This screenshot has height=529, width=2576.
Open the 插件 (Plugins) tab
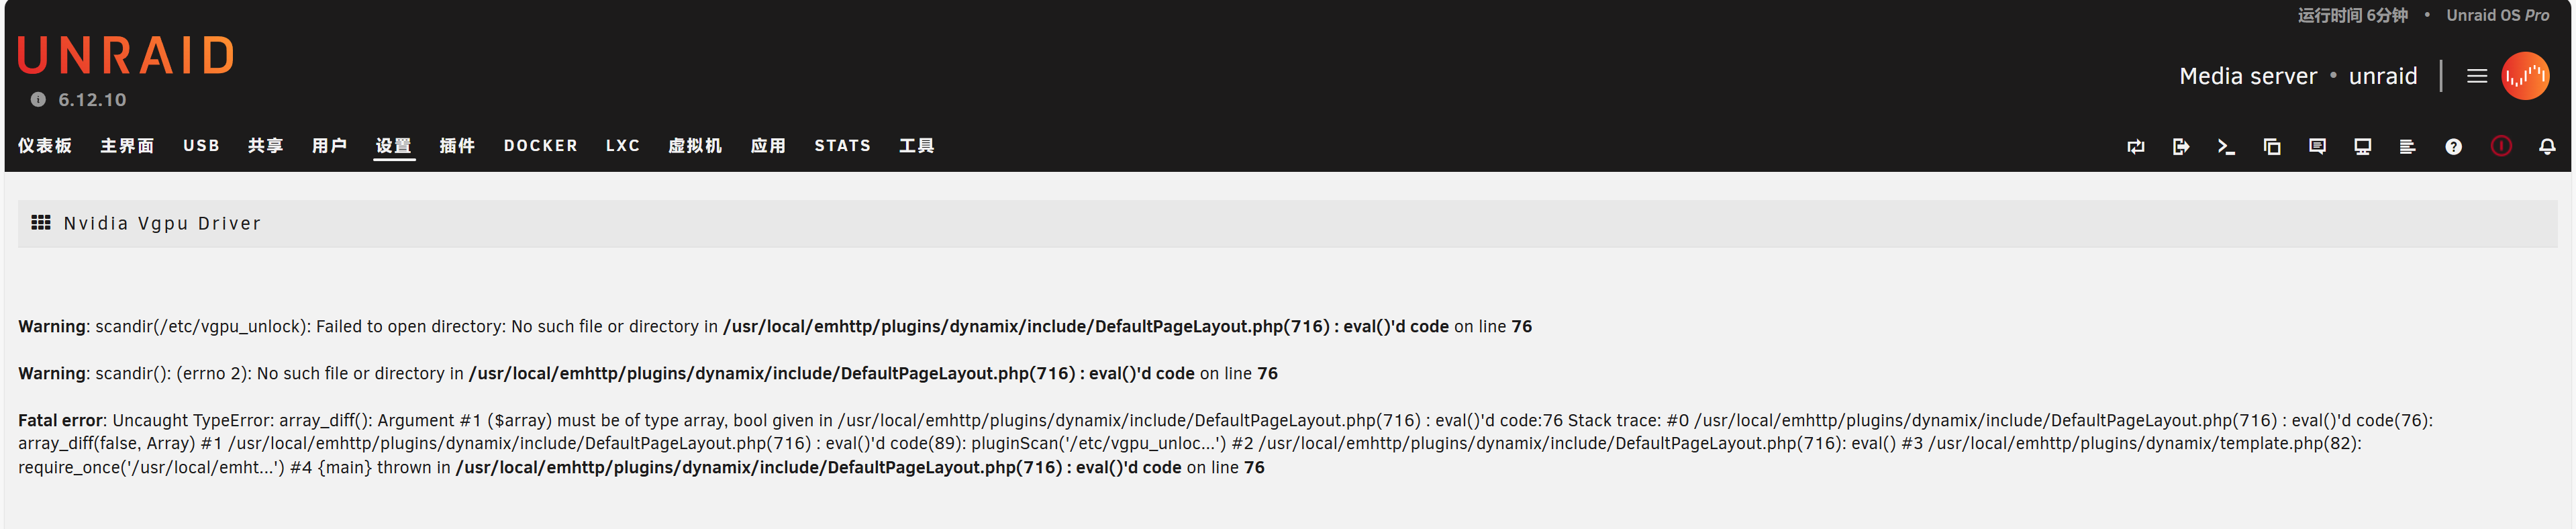coord(457,146)
